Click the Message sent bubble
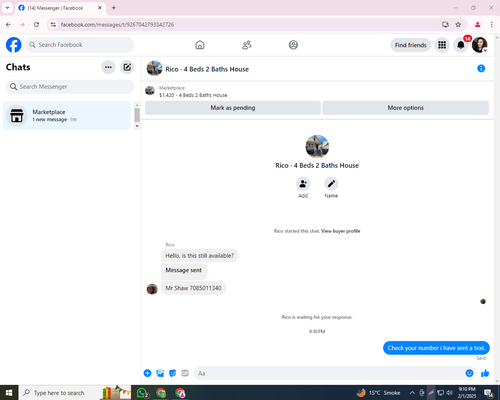The height and width of the screenshot is (400, 500). (x=184, y=271)
